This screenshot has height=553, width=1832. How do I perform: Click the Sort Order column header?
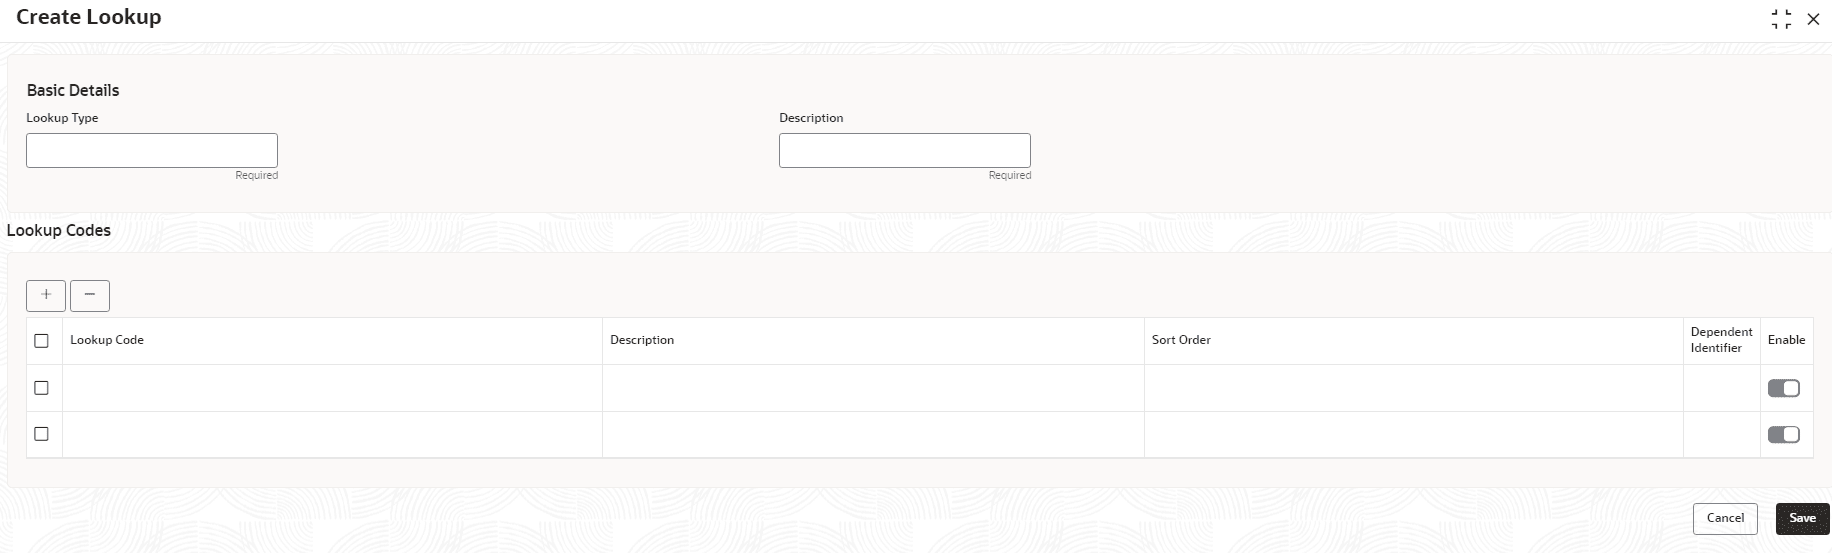pos(1181,340)
